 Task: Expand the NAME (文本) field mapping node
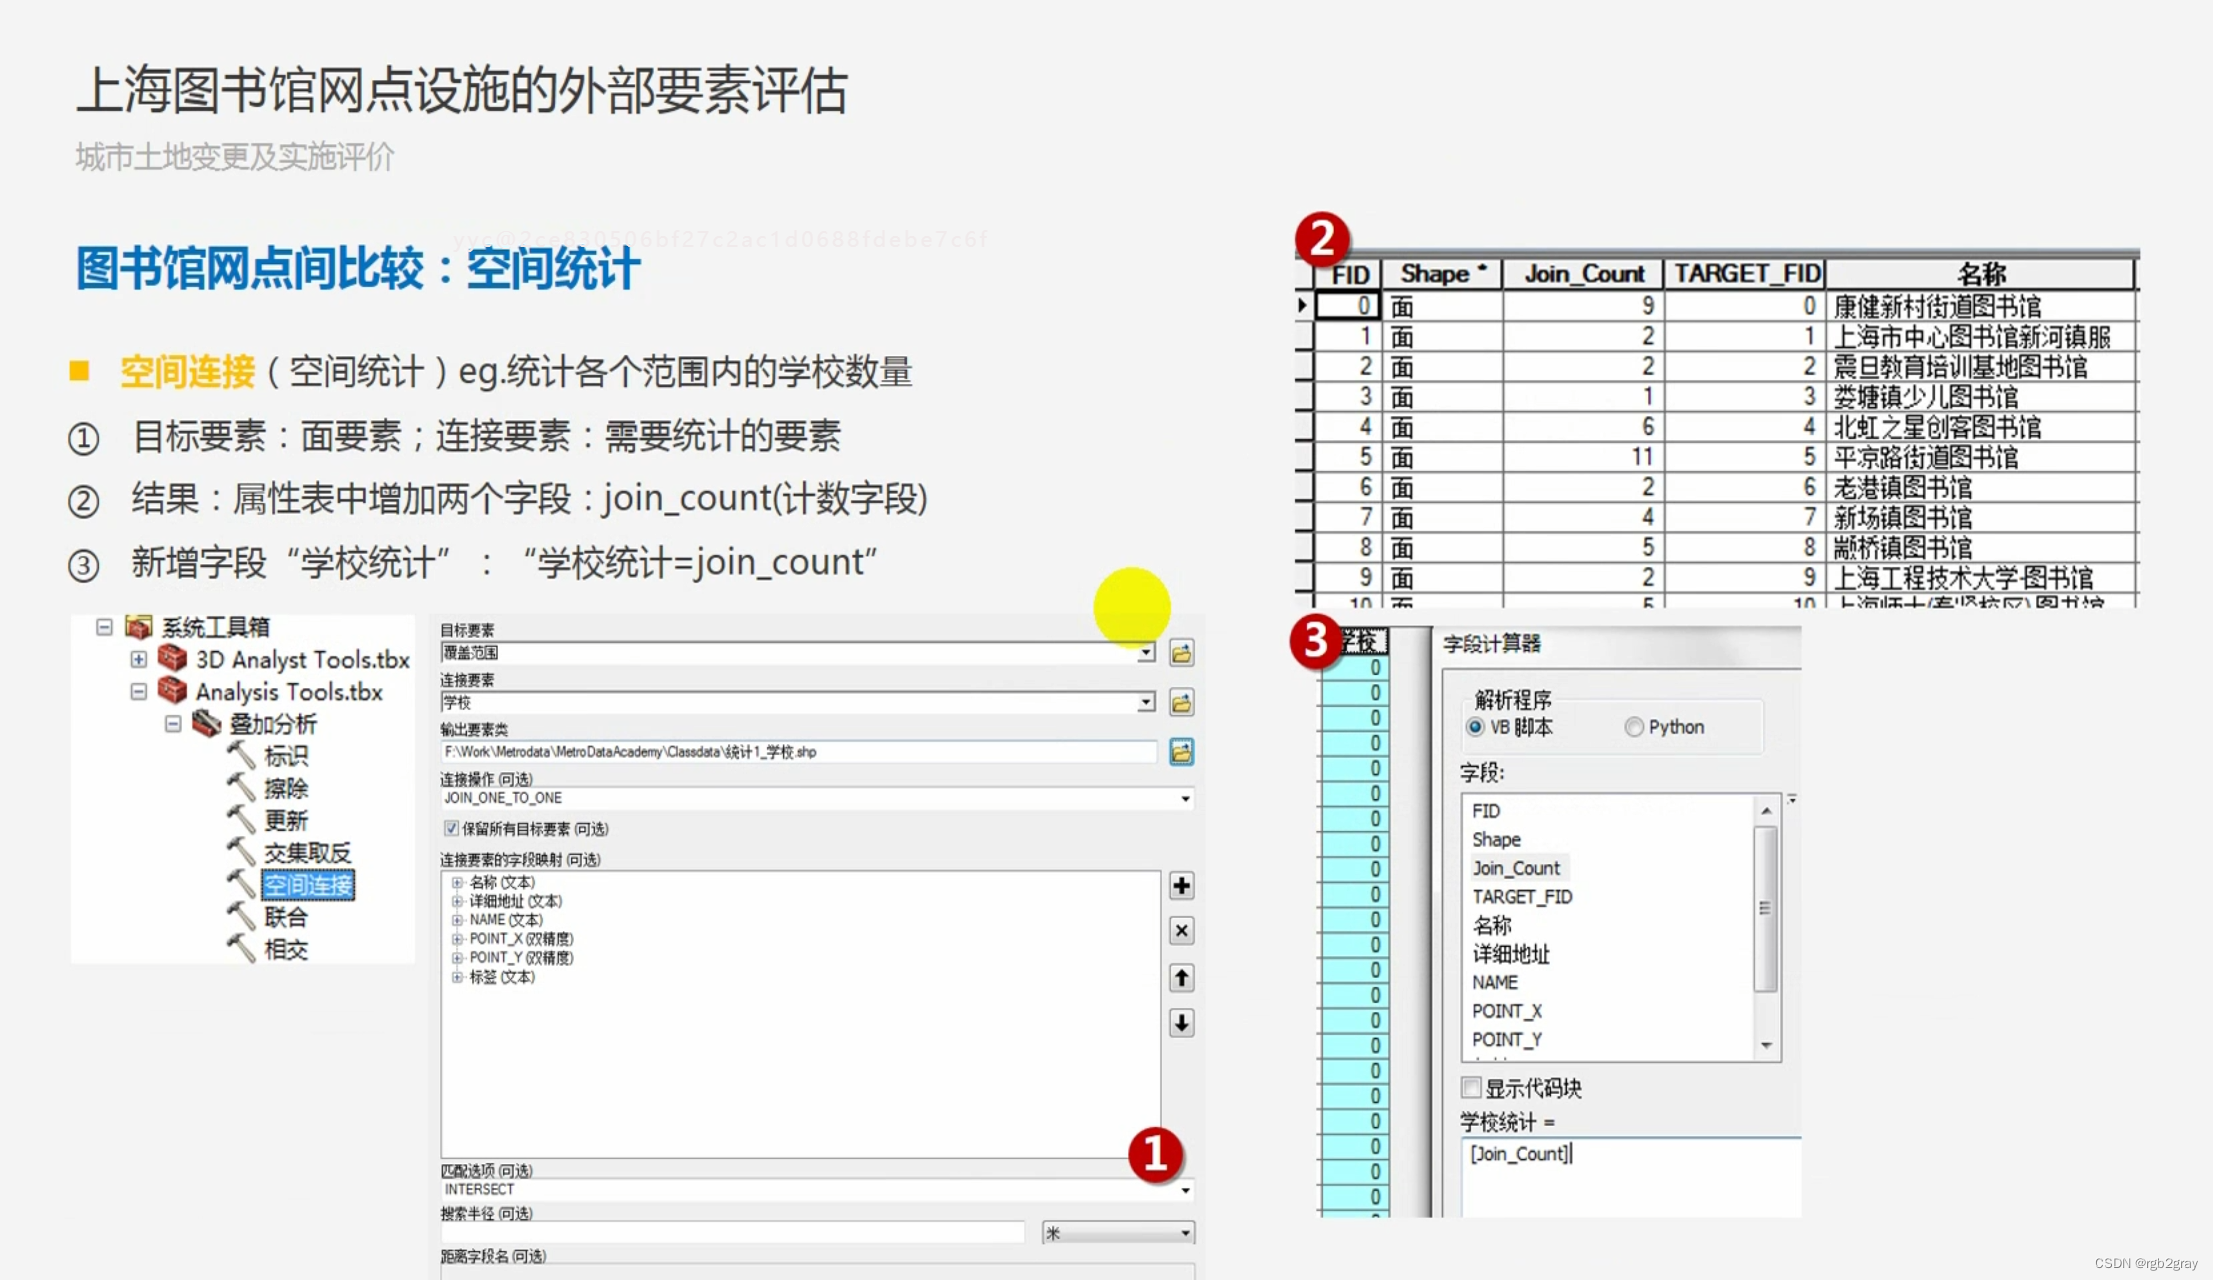[457, 920]
